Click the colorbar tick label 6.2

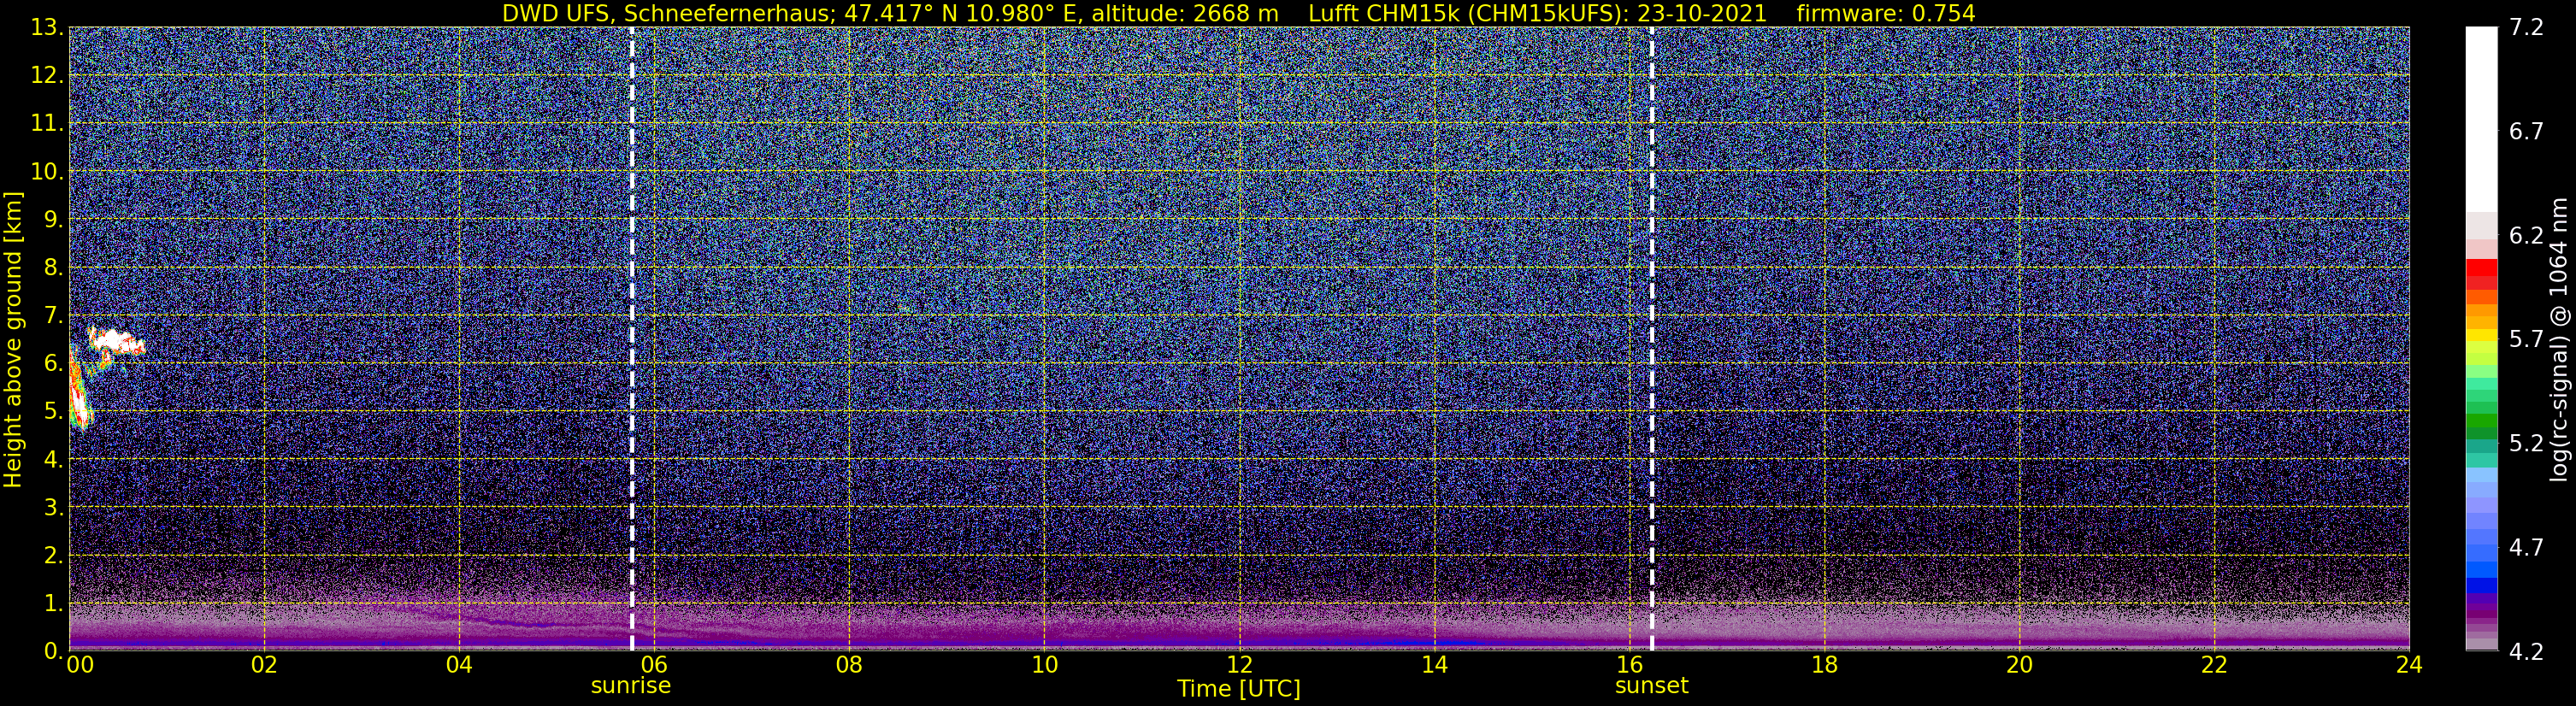(x=2526, y=236)
